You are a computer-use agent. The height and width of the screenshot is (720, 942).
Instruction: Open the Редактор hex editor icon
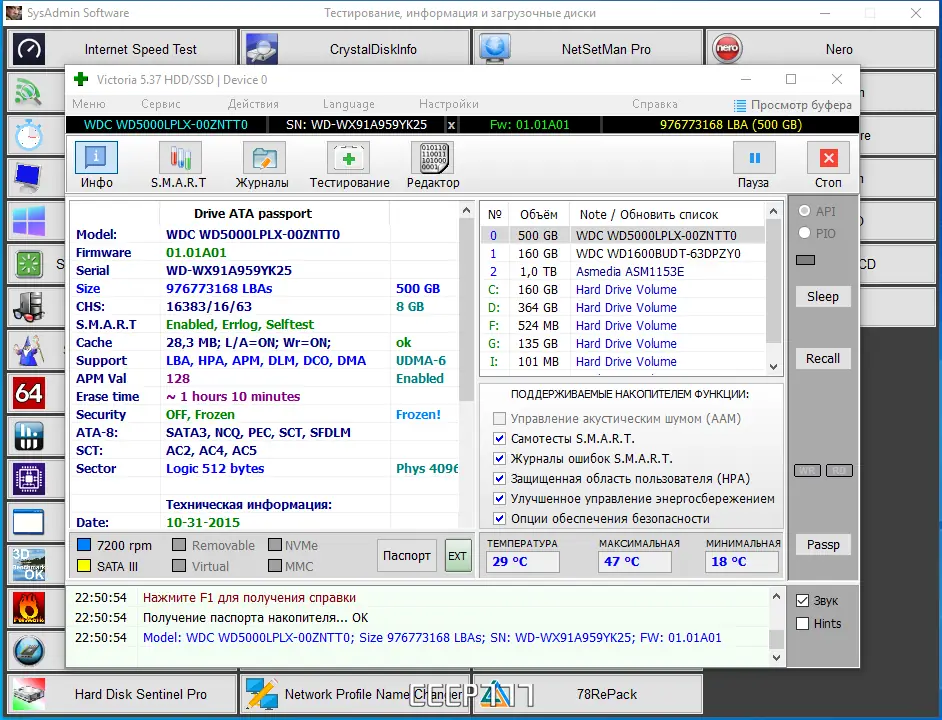(x=432, y=158)
